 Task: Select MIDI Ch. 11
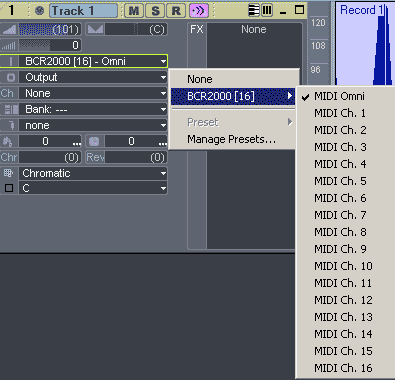pos(346,283)
